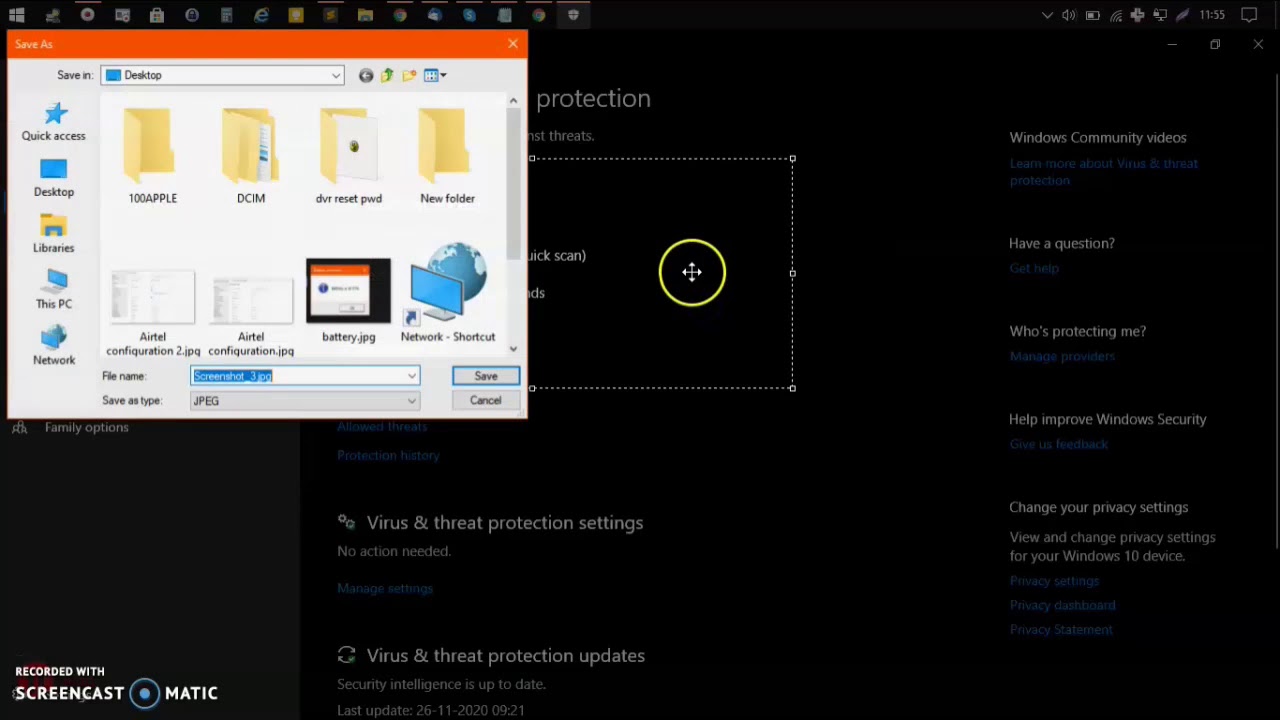Open Microsoft Store from taskbar

click(x=157, y=15)
